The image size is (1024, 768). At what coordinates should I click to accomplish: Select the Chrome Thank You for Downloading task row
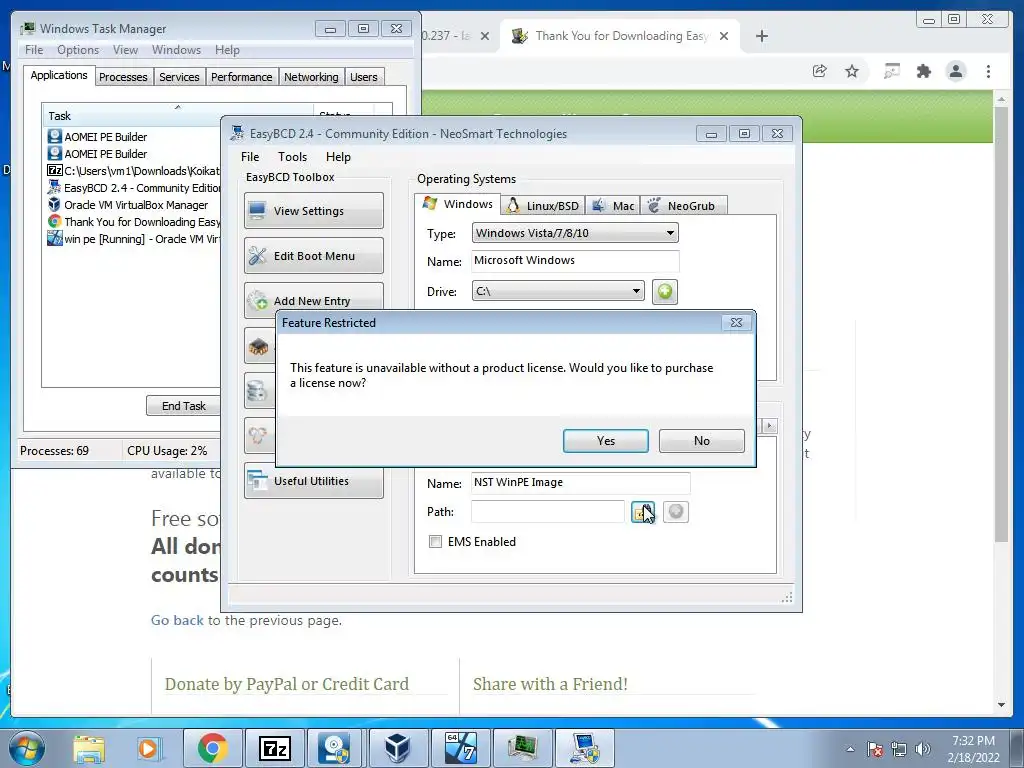[133, 222]
